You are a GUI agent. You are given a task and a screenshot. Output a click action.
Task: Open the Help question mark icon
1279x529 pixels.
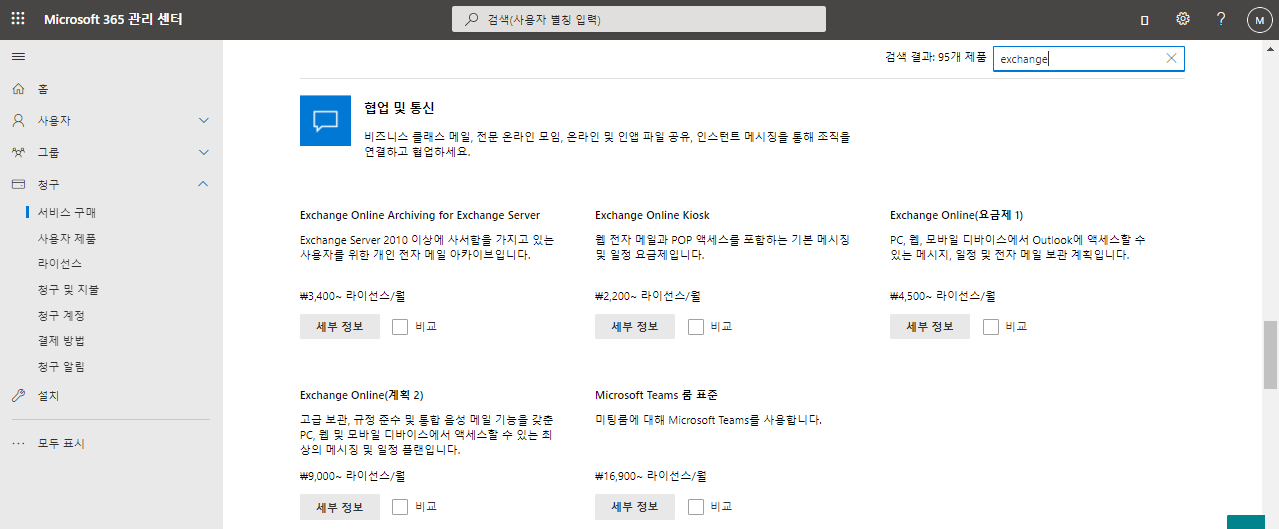coord(1221,19)
